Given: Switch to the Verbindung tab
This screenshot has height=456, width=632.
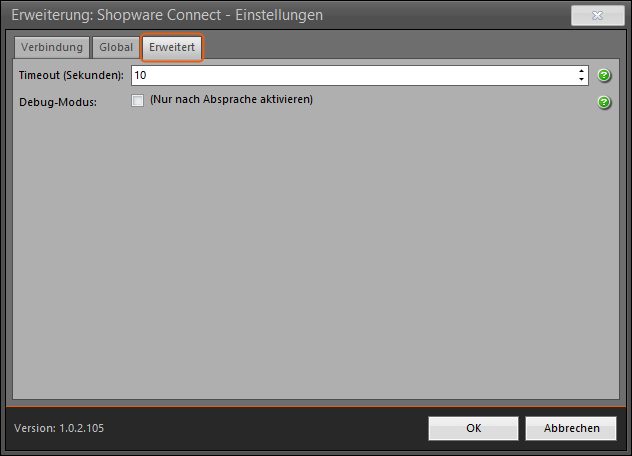Looking at the screenshot, I should 52,48.
